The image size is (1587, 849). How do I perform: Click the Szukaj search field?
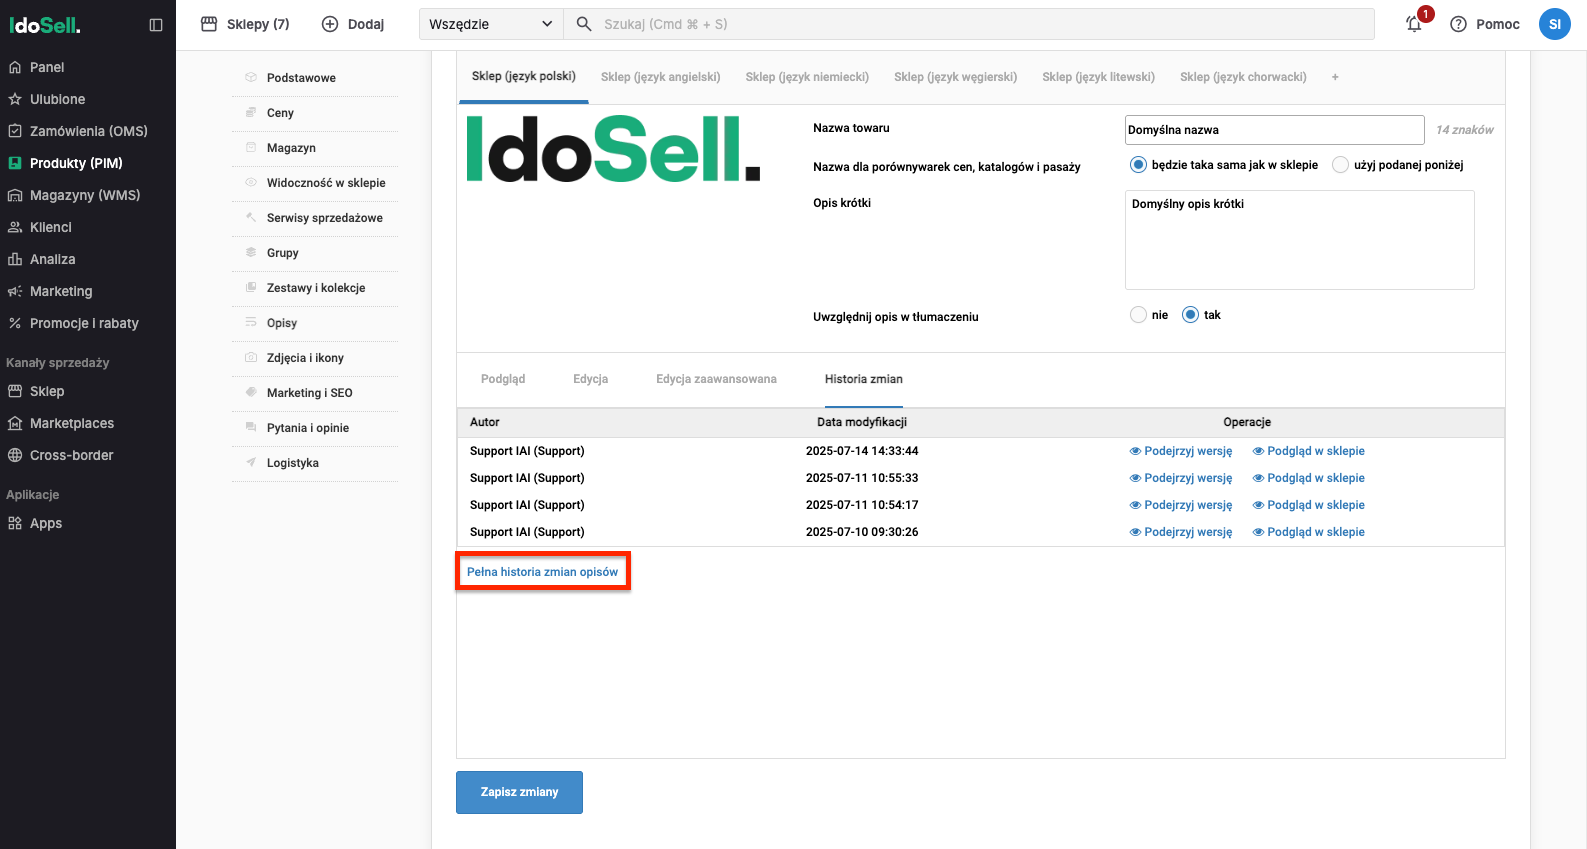click(x=969, y=24)
